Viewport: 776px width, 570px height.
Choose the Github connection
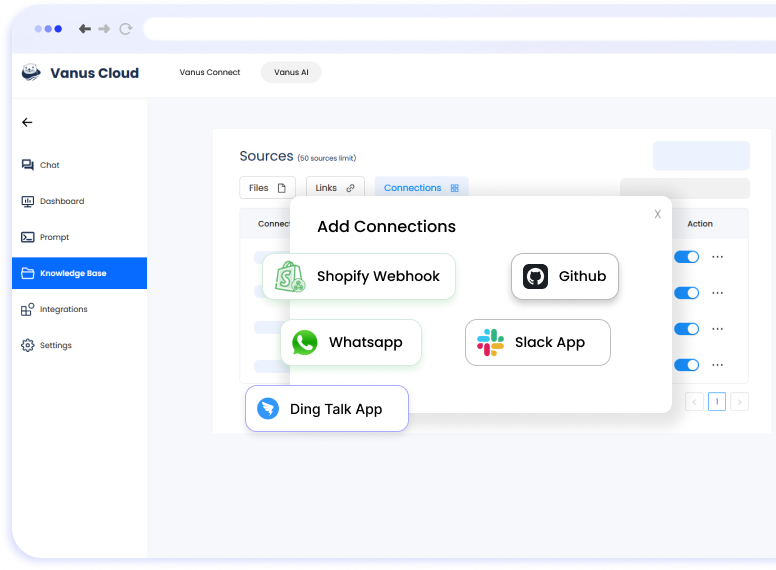click(x=565, y=276)
